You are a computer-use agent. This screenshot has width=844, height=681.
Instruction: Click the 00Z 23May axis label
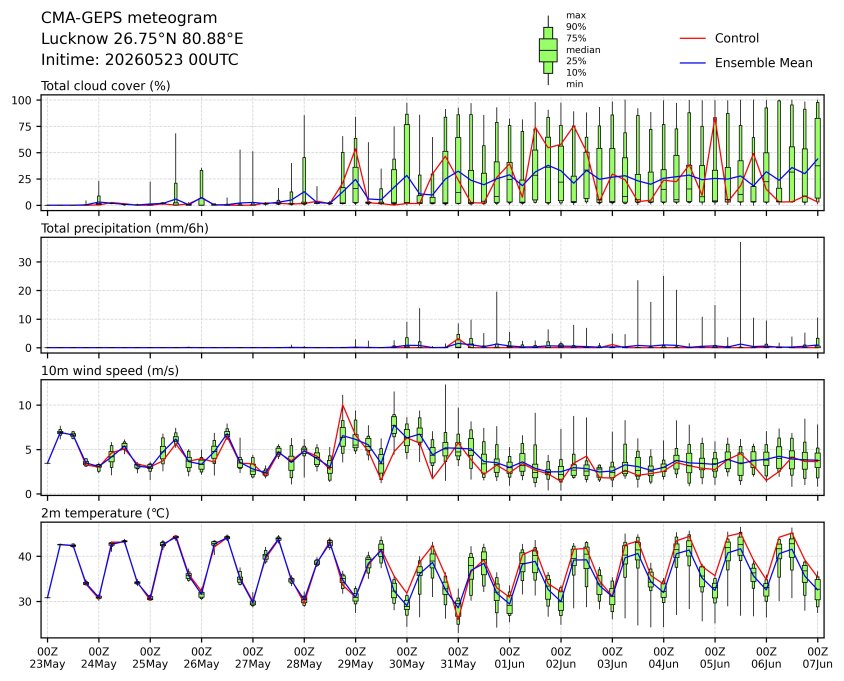(x=47, y=658)
